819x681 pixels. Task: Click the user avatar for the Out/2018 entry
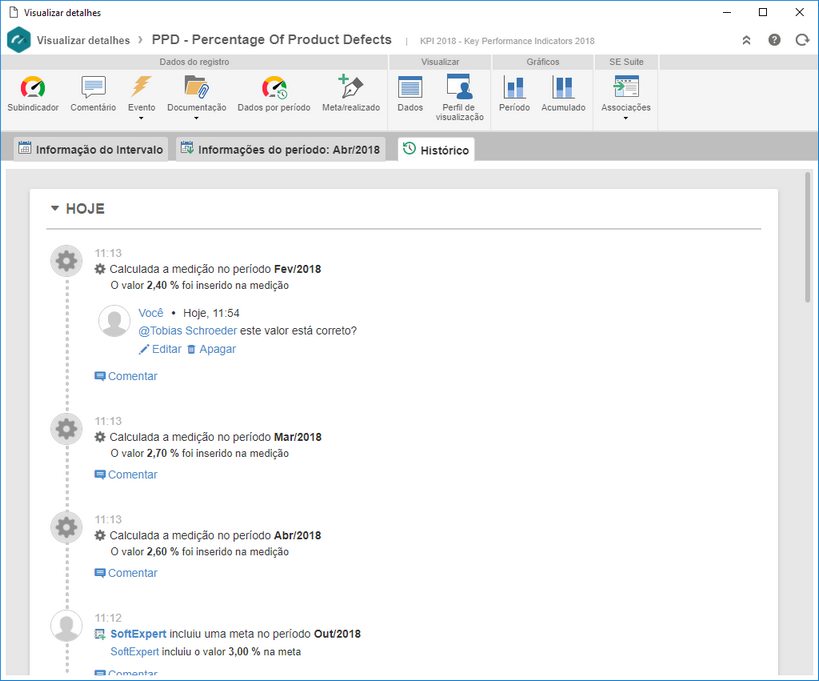pyautogui.click(x=66, y=626)
